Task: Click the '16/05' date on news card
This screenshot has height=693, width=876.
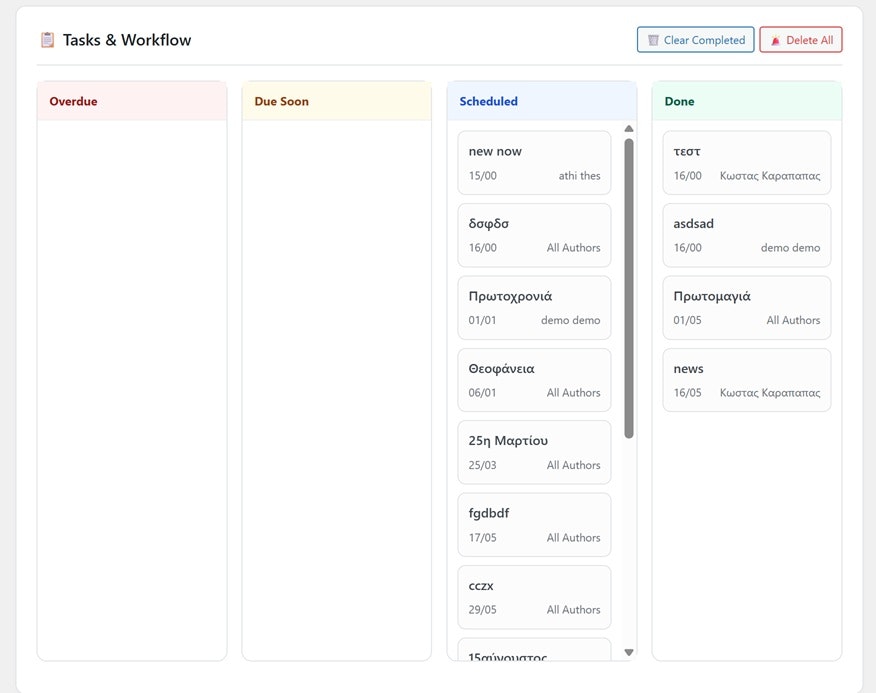Action: [x=687, y=393]
